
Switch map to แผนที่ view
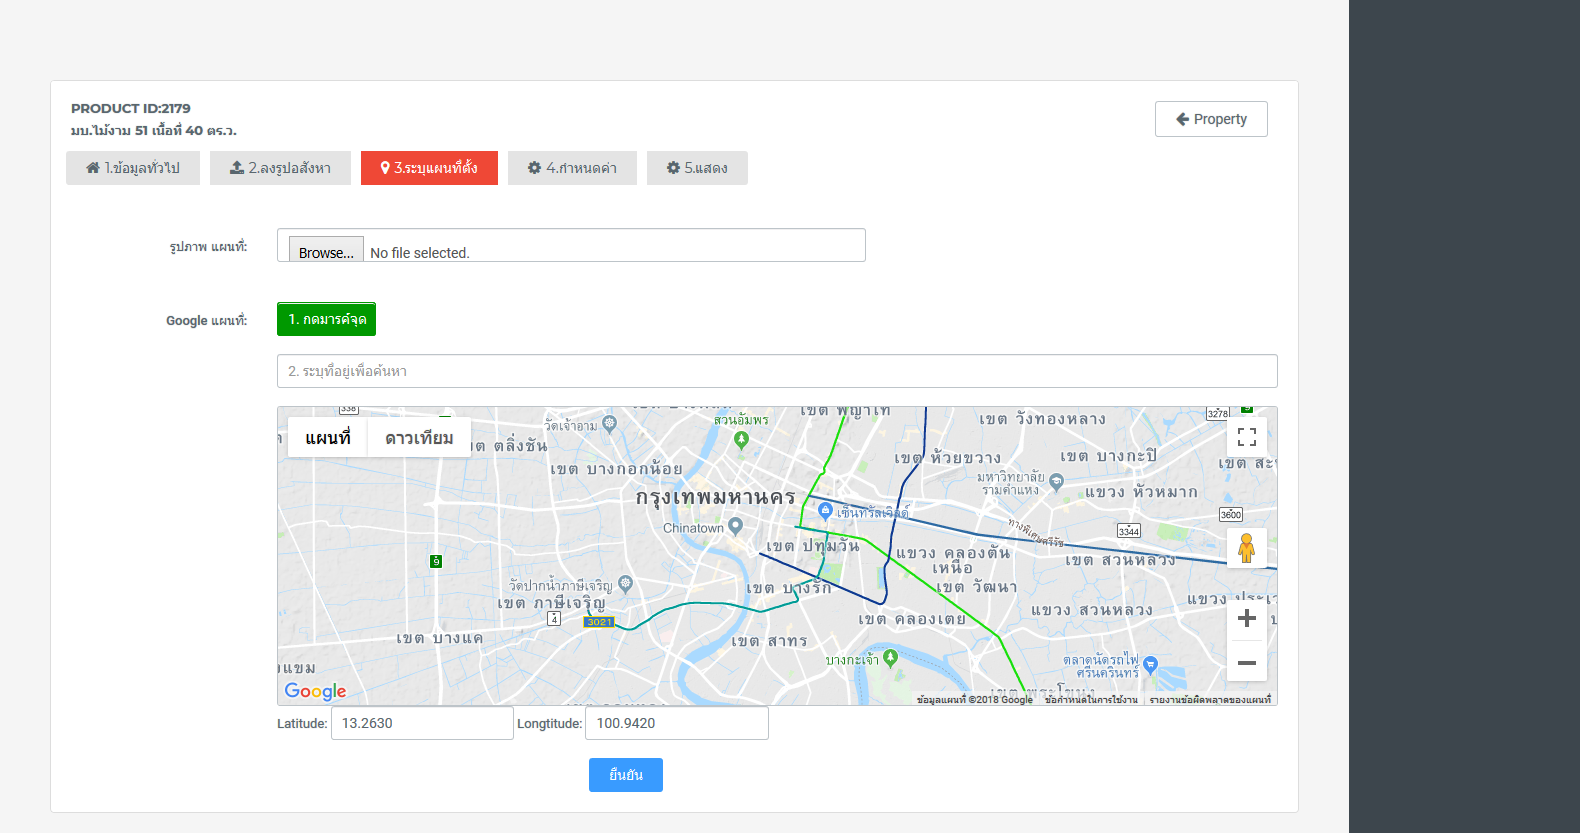[327, 438]
